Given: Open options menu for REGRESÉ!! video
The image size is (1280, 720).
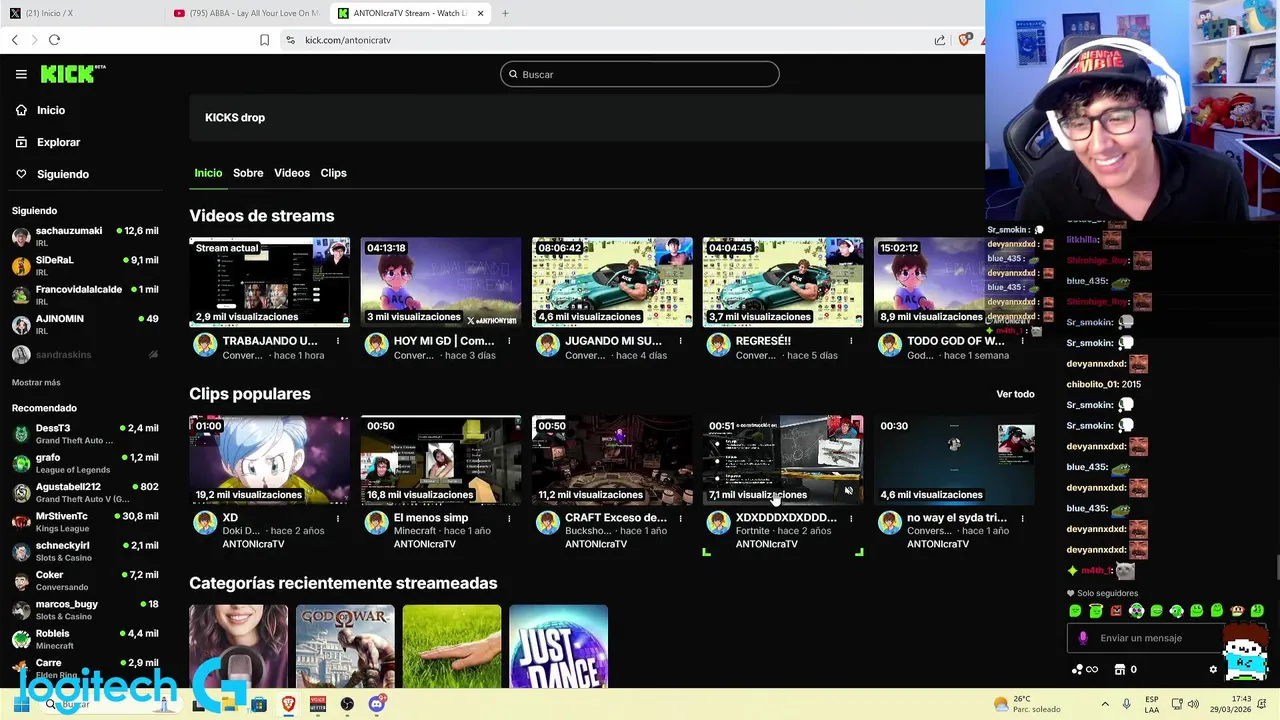Looking at the screenshot, I should point(851,341).
